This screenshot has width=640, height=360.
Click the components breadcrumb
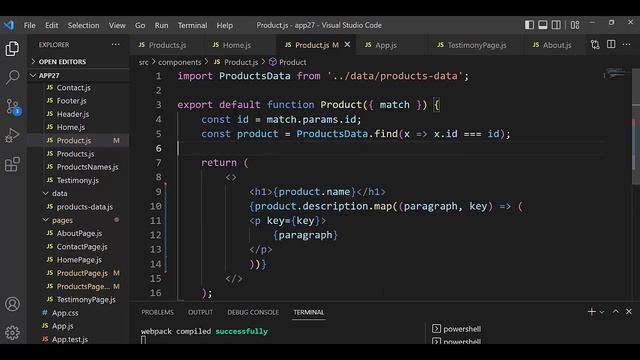[x=180, y=62]
